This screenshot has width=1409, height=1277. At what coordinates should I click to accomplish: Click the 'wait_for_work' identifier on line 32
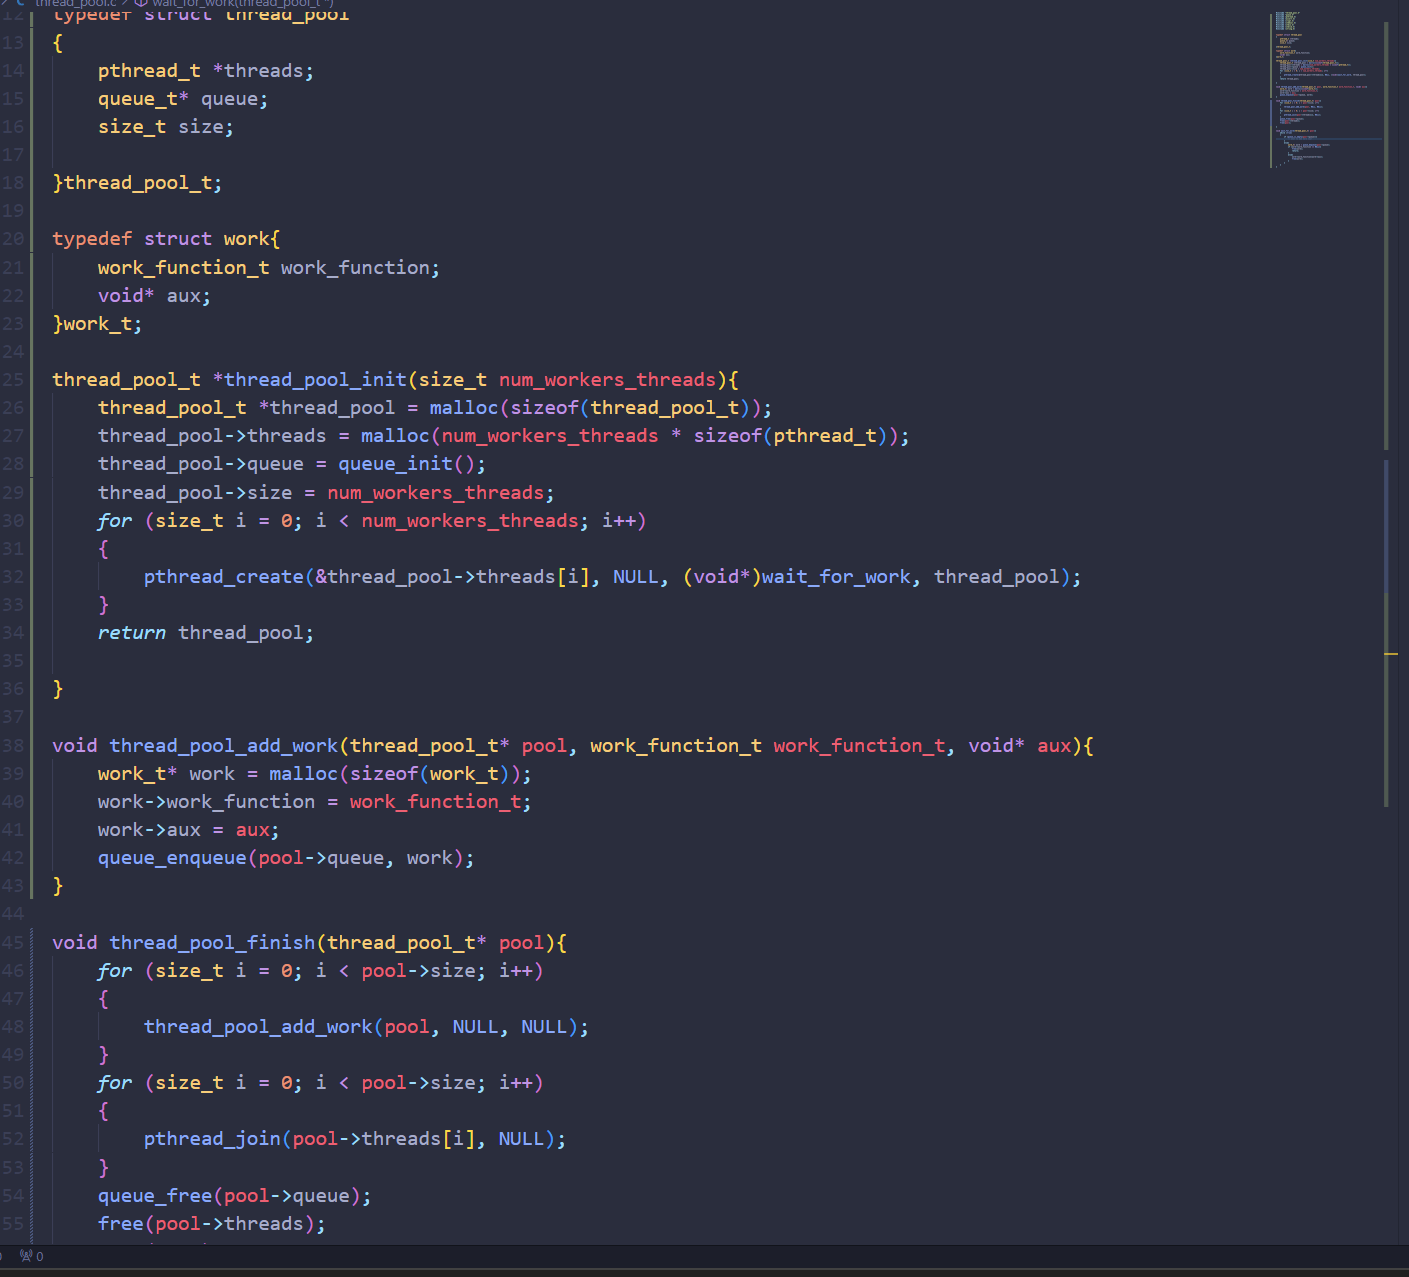click(836, 577)
